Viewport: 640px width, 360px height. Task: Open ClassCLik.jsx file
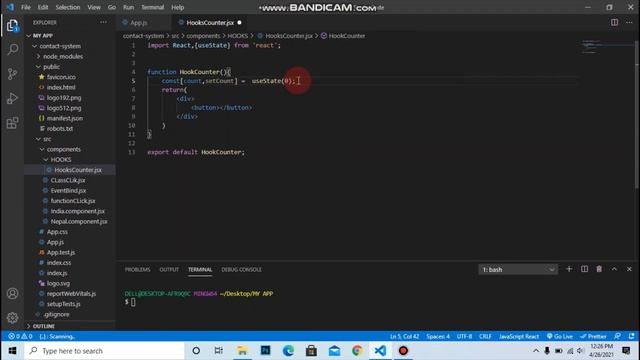(x=68, y=180)
